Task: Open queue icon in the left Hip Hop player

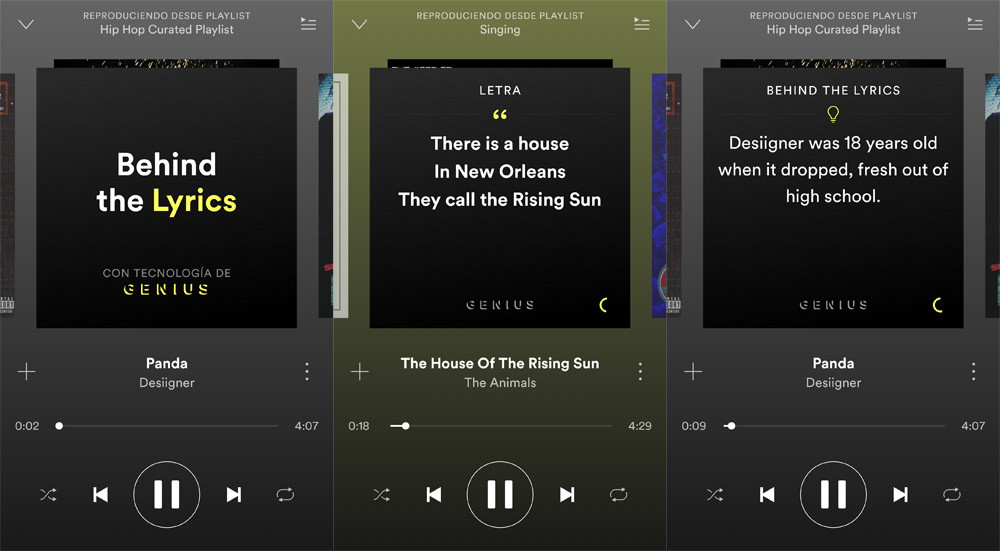Action: point(309,24)
